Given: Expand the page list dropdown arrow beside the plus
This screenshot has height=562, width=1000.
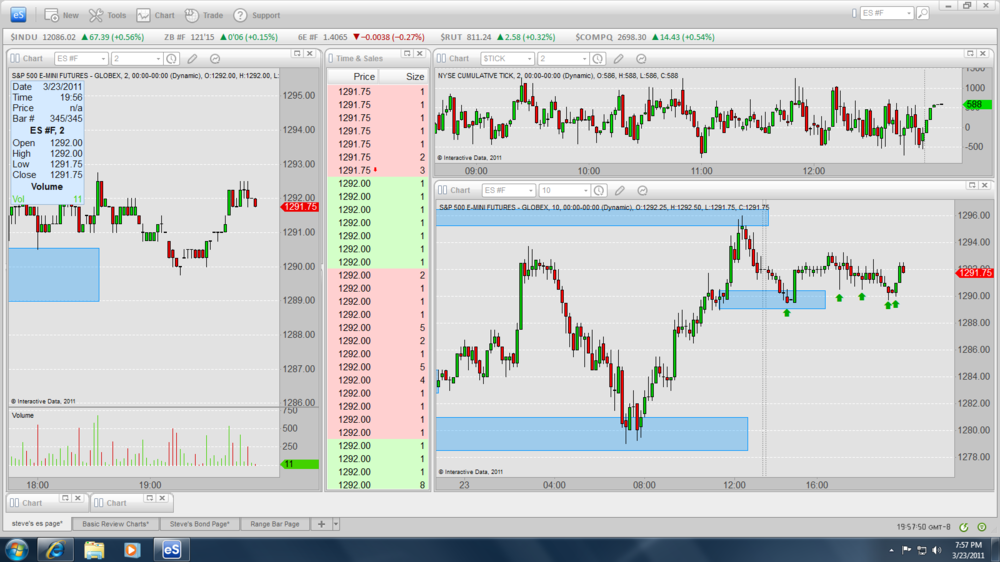Looking at the screenshot, I should 336,524.
